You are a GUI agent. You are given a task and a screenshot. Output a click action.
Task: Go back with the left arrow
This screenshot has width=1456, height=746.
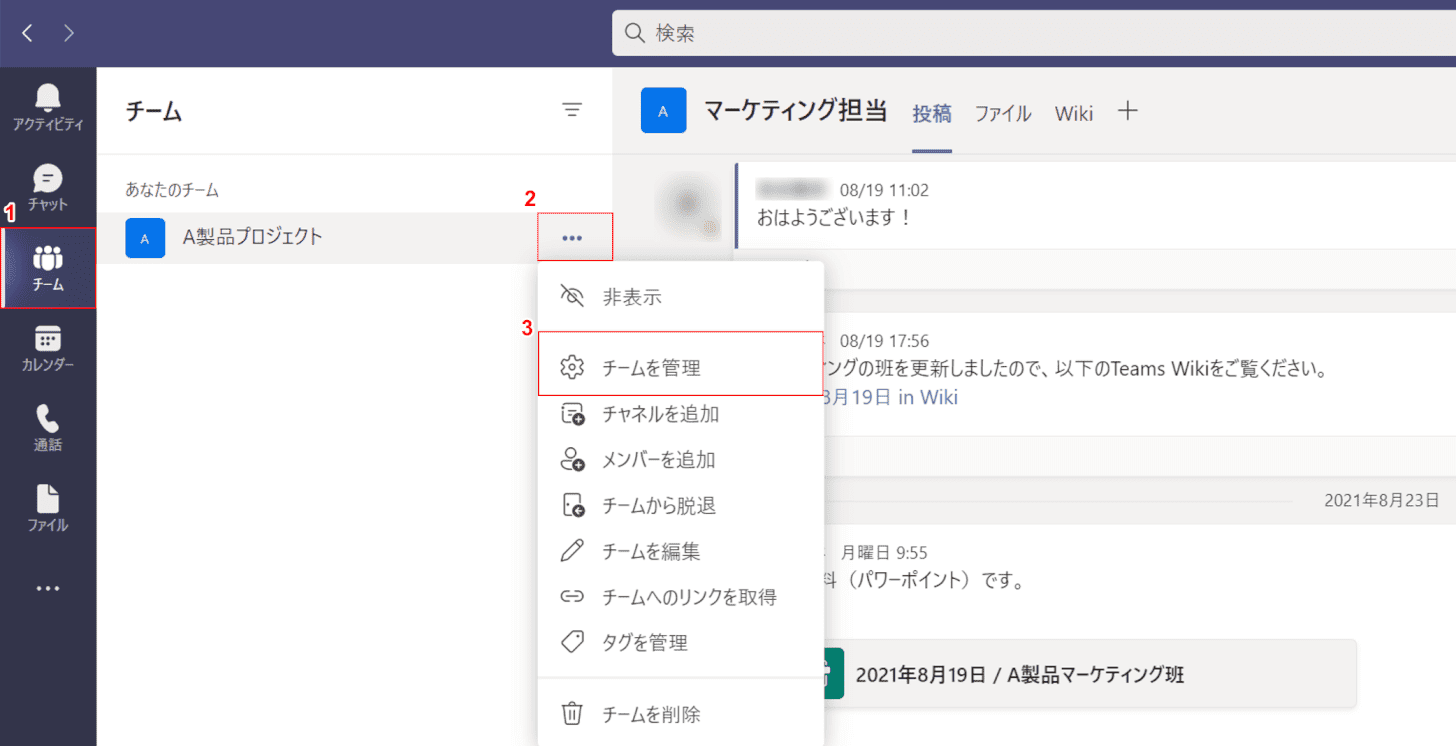pyautogui.click(x=27, y=33)
